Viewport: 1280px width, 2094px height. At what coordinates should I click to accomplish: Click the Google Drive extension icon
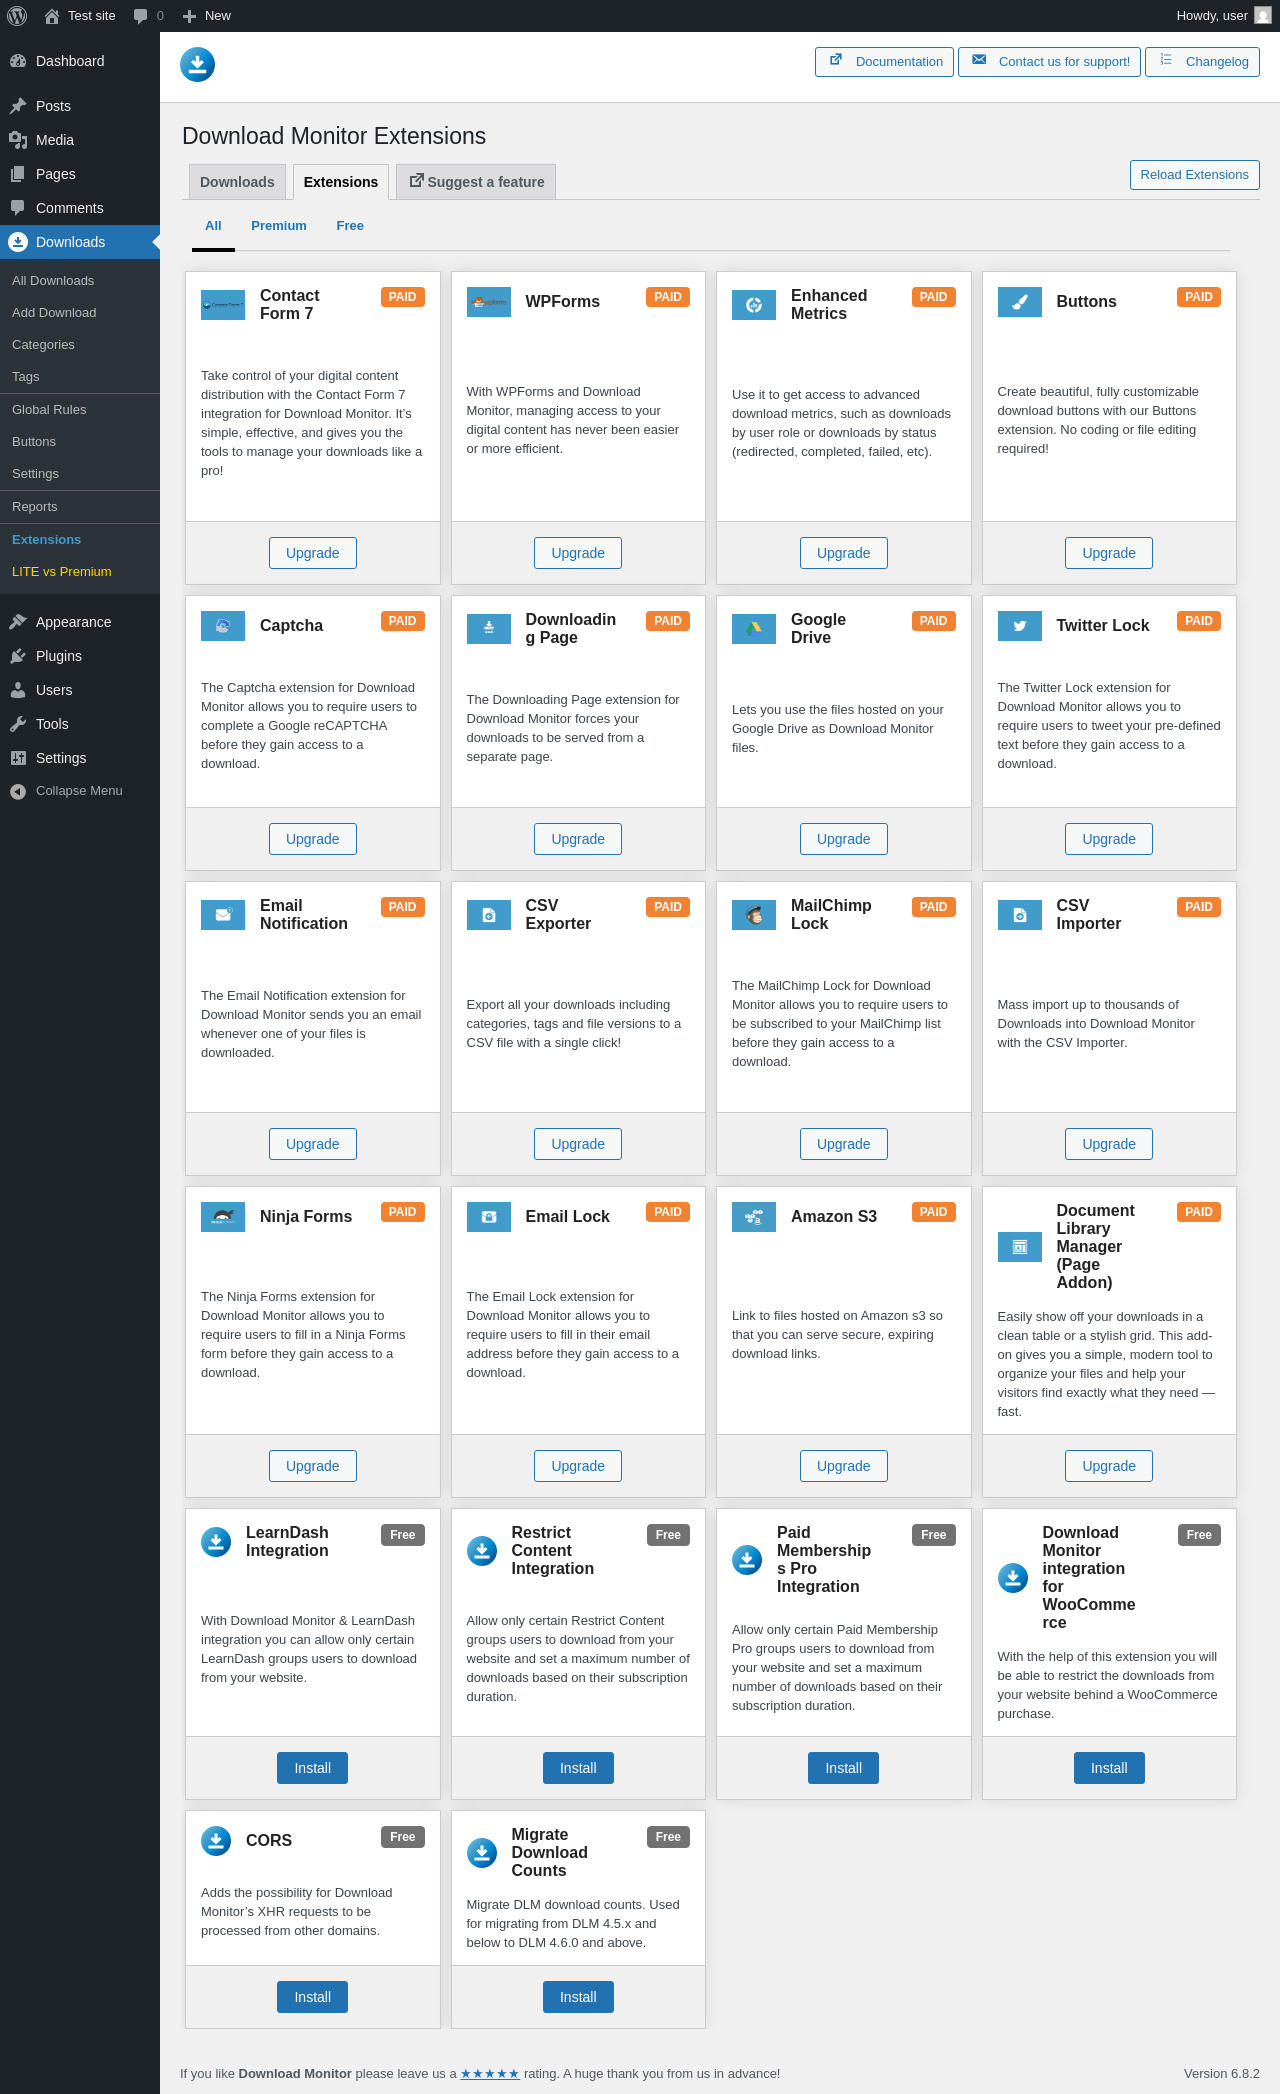pos(754,629)
